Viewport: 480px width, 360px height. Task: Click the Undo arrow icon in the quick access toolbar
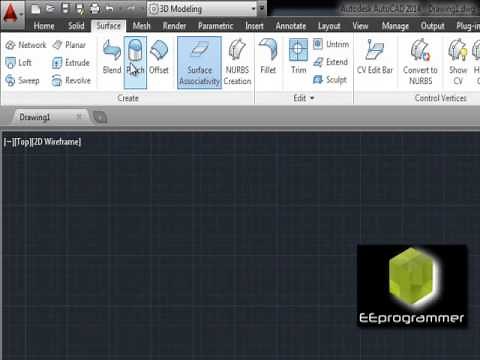[x=110, y=9]
